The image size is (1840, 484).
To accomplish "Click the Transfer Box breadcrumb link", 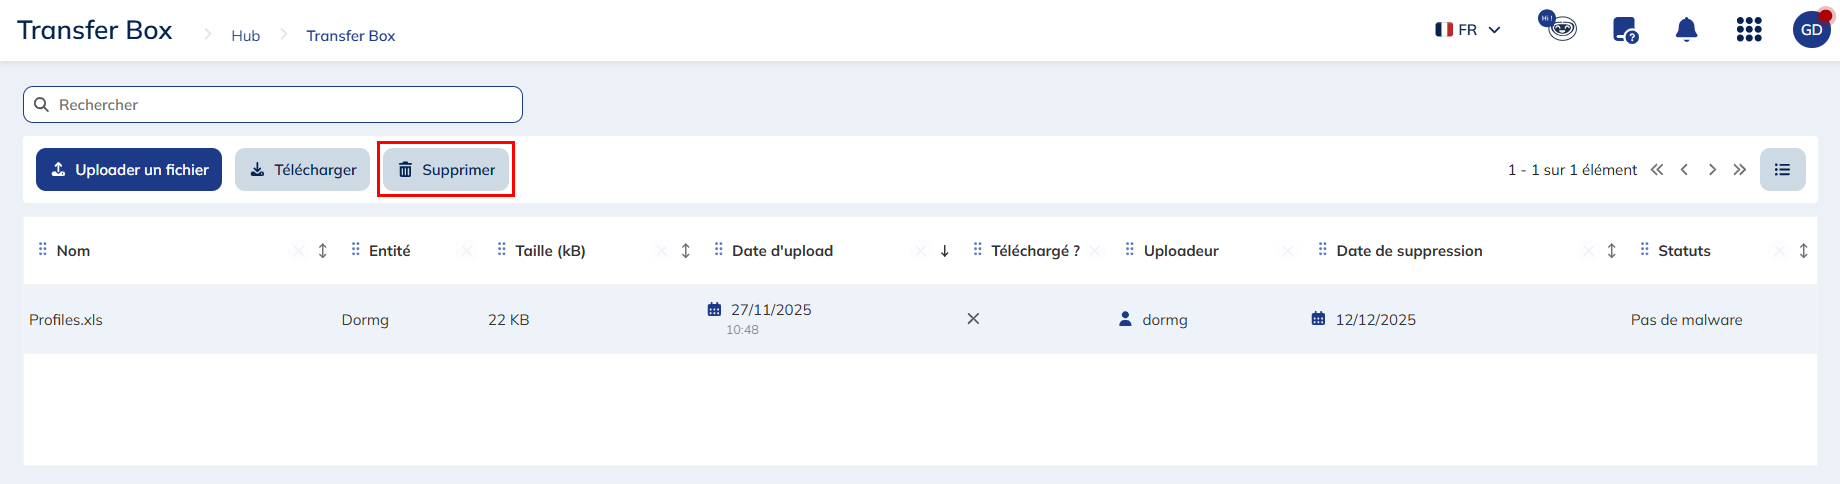I will click(350, 36).
